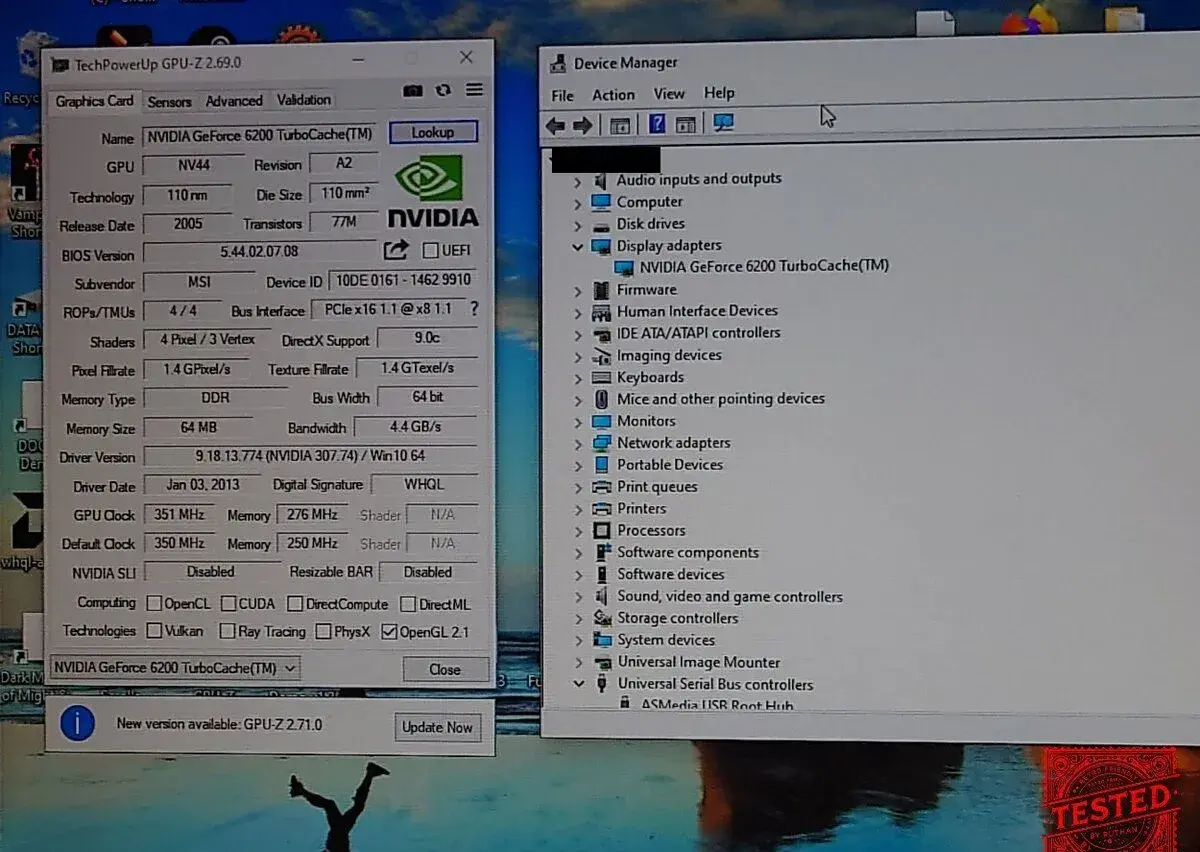This screenshot has width=1200, height=852.
Task: Click the Scan for hardware changes monitor icon
Action: pos(723,123)
